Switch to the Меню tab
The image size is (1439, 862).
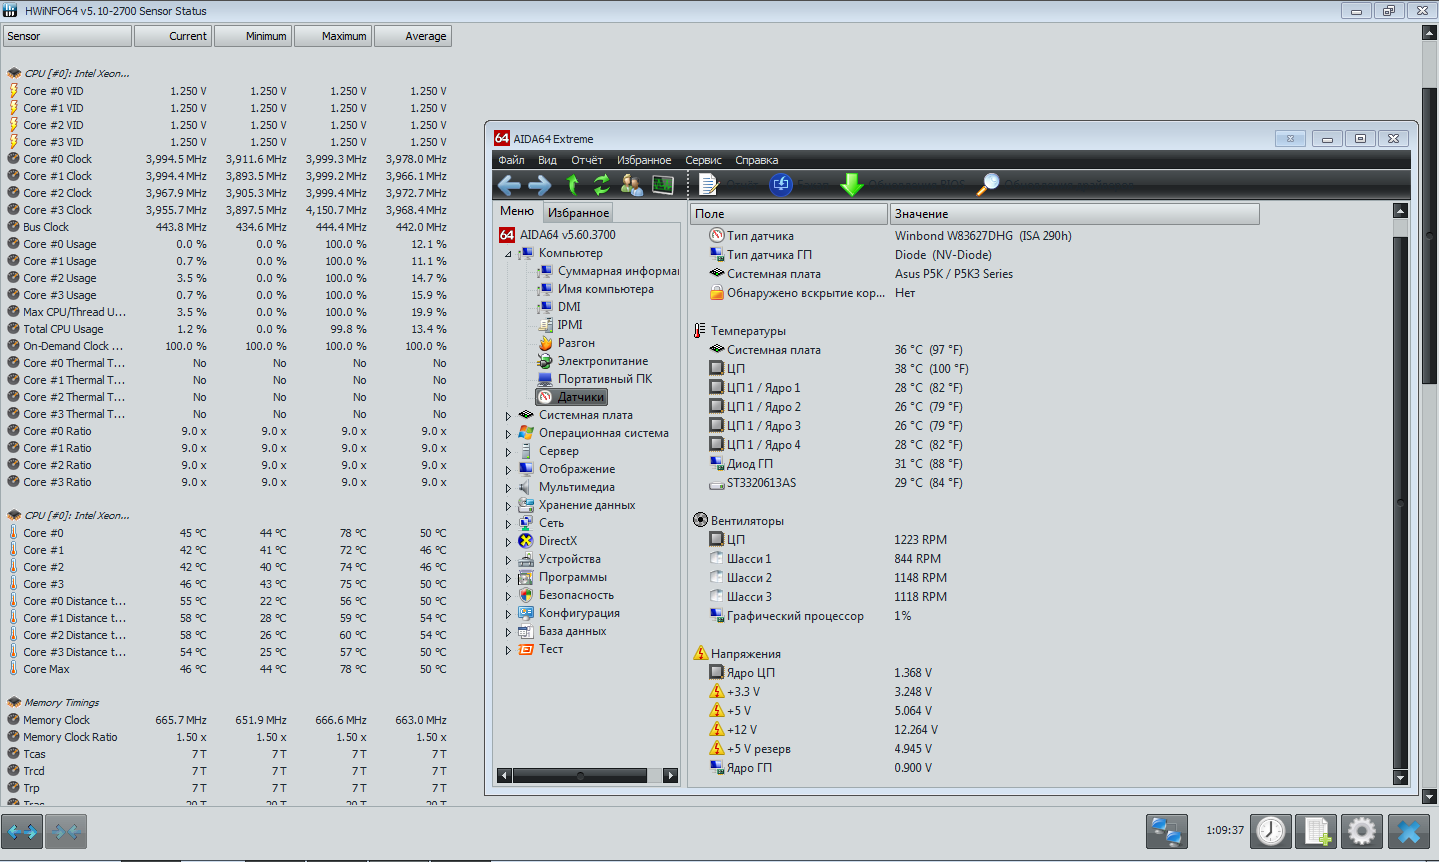(517, 211)
